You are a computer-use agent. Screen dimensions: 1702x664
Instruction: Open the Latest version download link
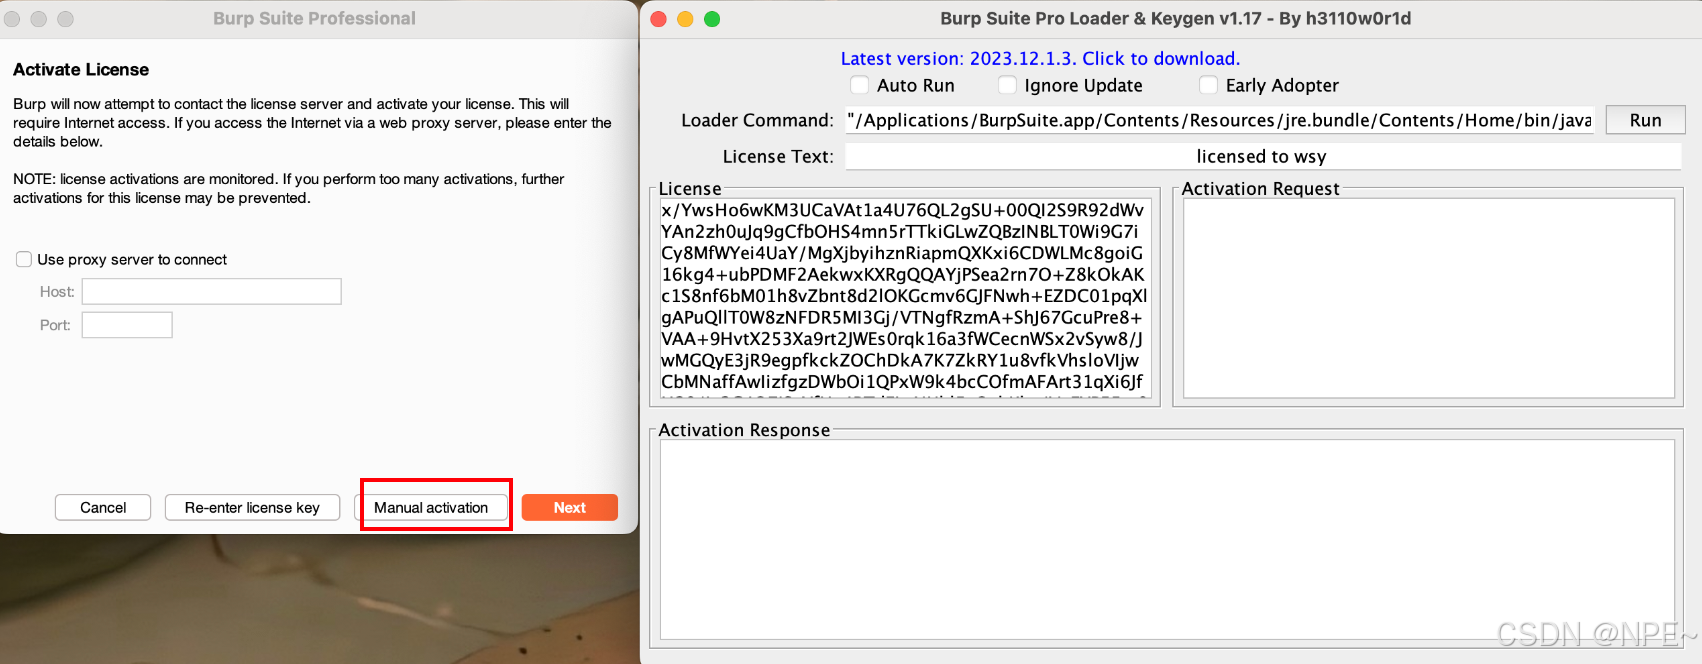pos(1040,58)
